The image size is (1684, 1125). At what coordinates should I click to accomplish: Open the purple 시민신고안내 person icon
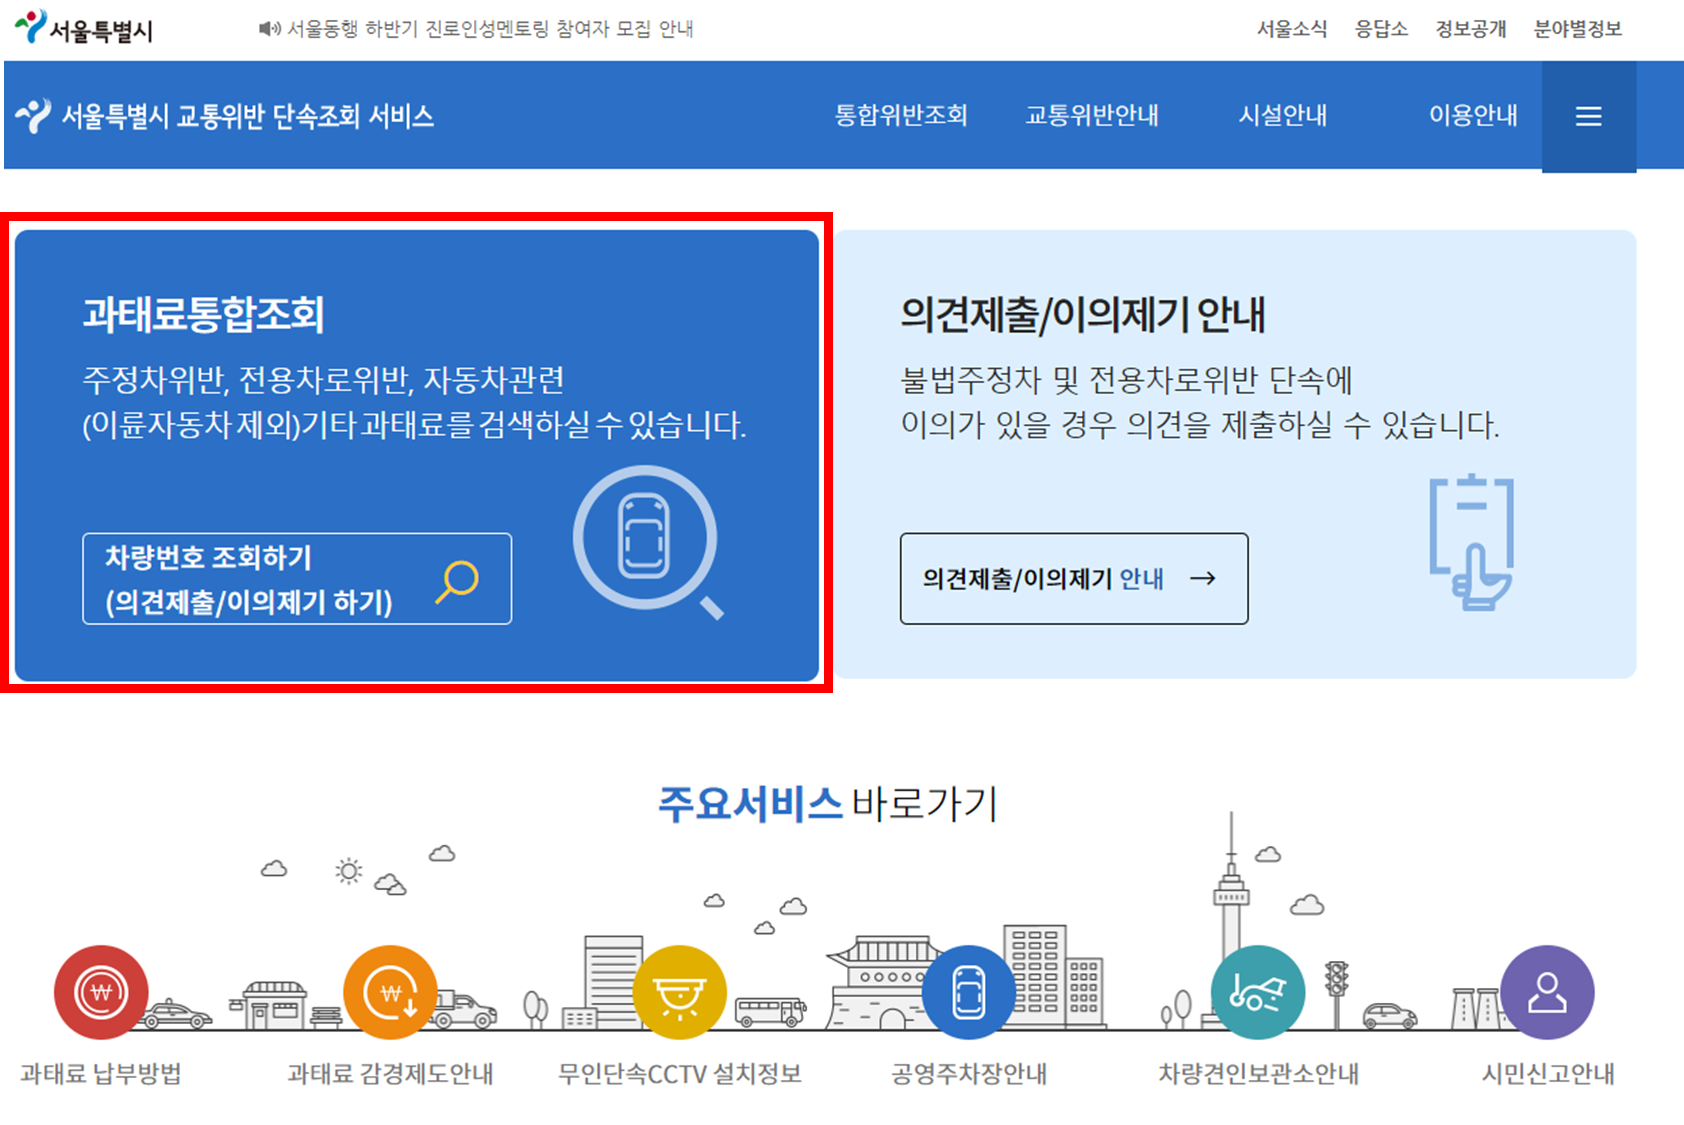coord(1547,993)
